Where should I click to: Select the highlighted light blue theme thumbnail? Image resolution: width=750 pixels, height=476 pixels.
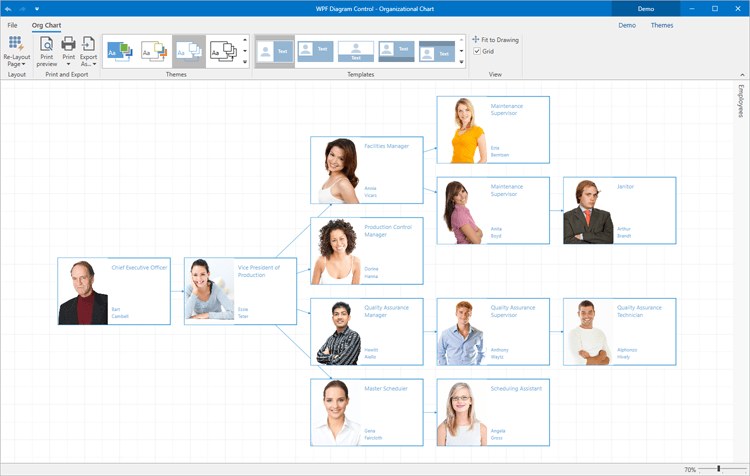click(189, 51)
